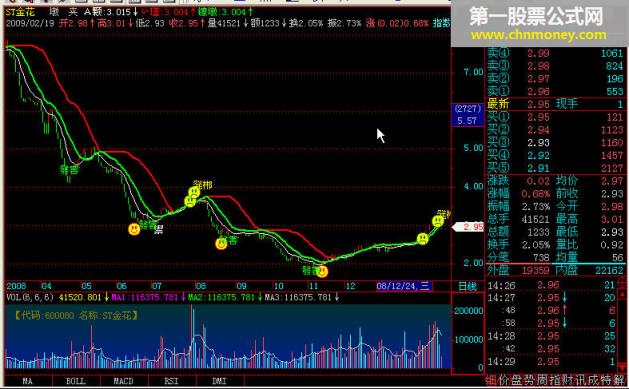629x389 pixels.
Task: Click the 最新 latest price row
Action: [x=556, y=104]
